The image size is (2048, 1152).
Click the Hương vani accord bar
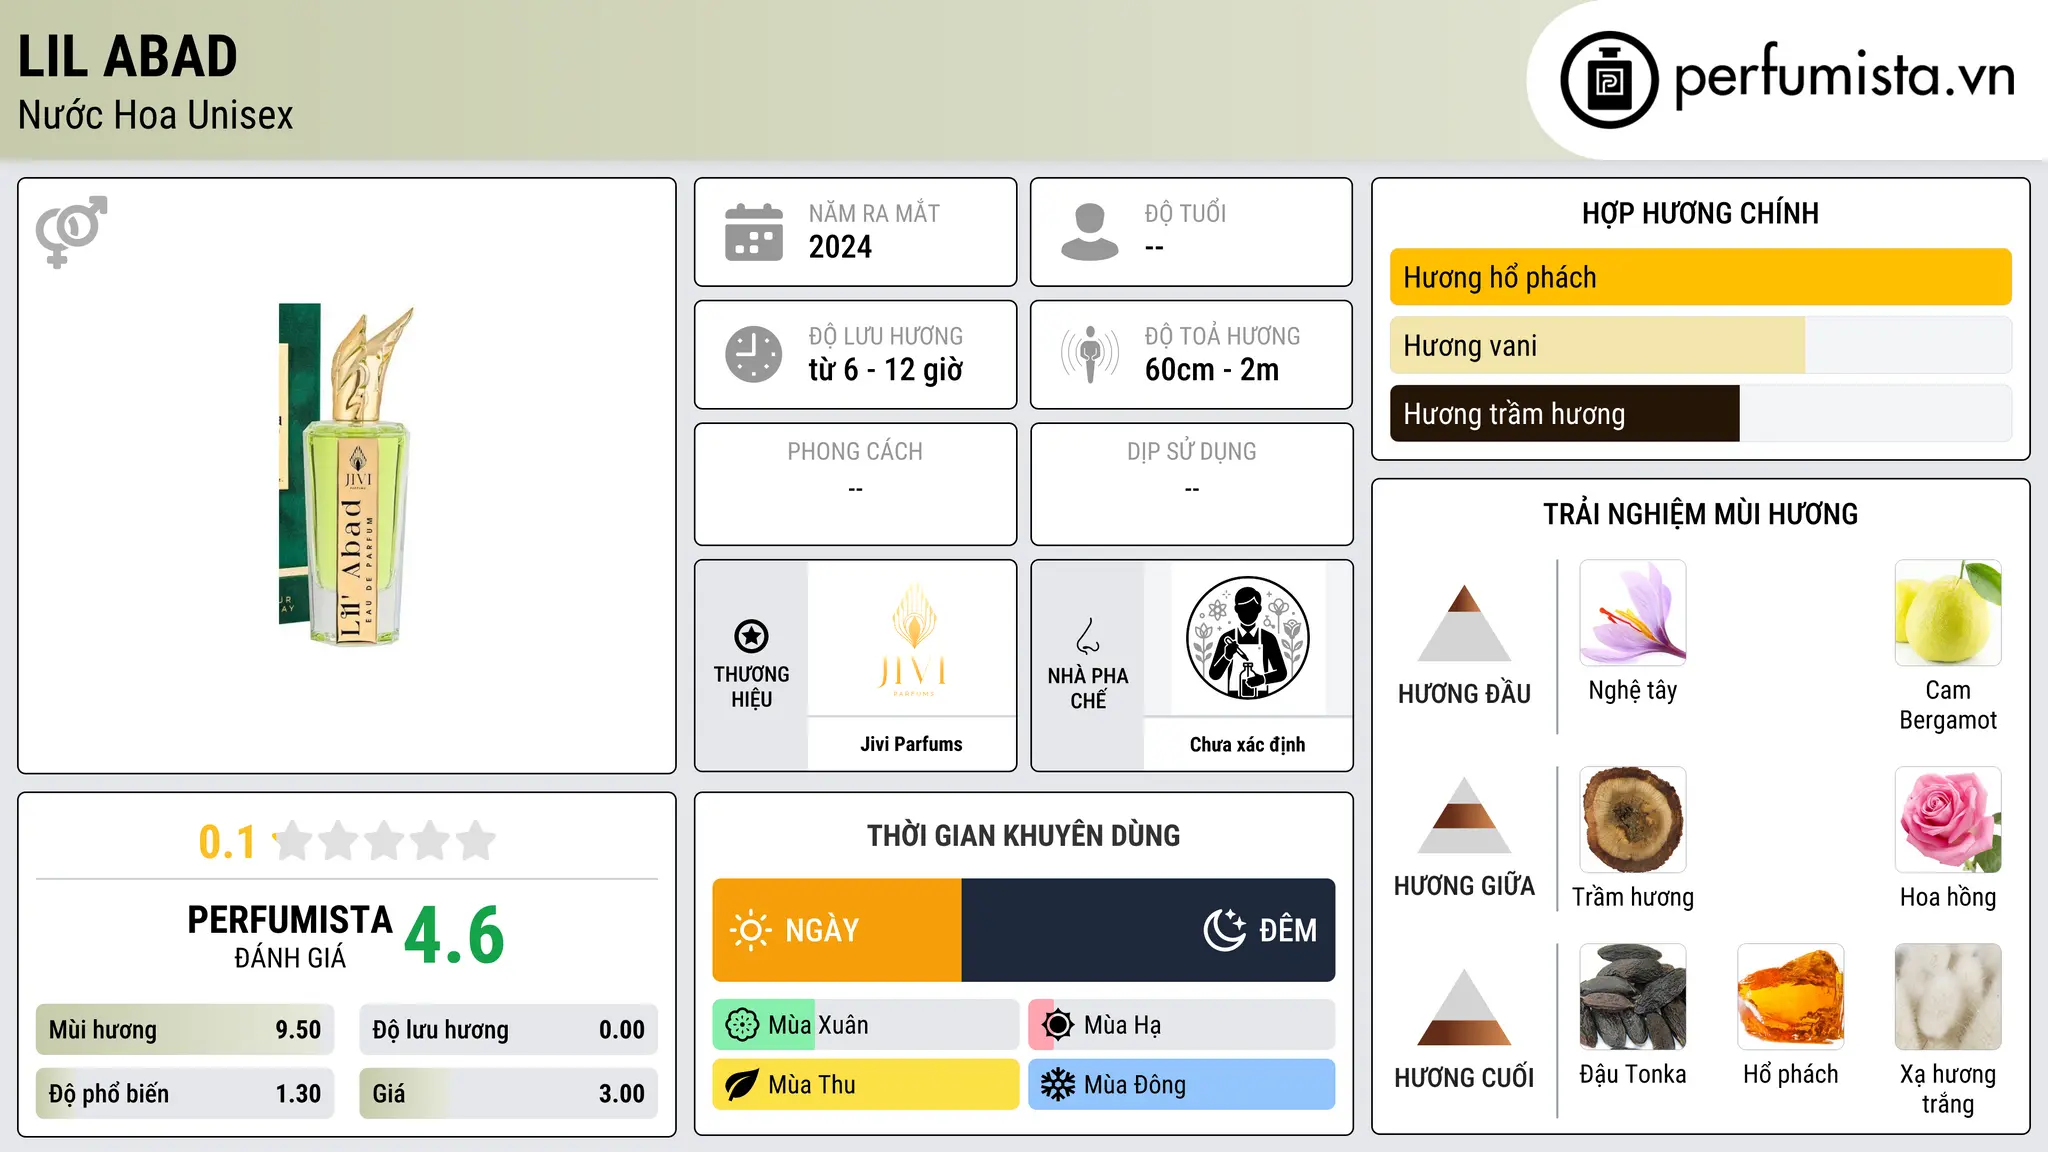click(1701, 345)
